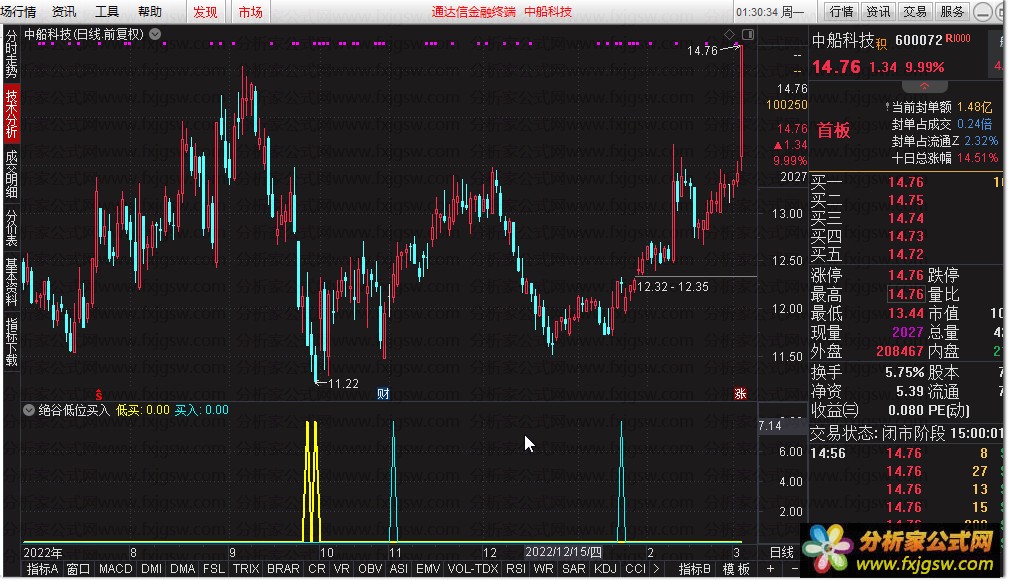
Task: Open the 帮助 menu
Action: (150, 12)
